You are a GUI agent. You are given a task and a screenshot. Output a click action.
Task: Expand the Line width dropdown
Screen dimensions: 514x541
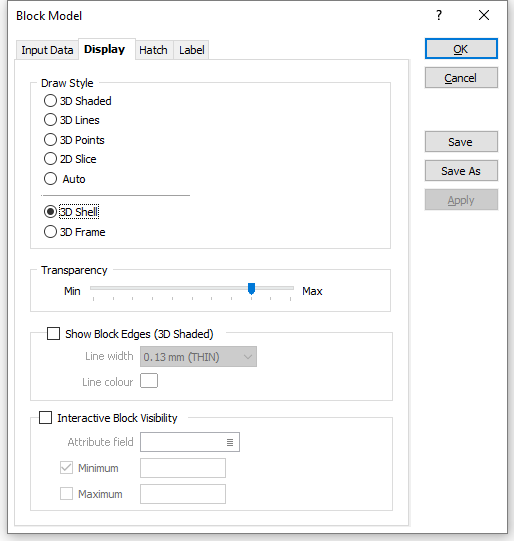[198, 357]
